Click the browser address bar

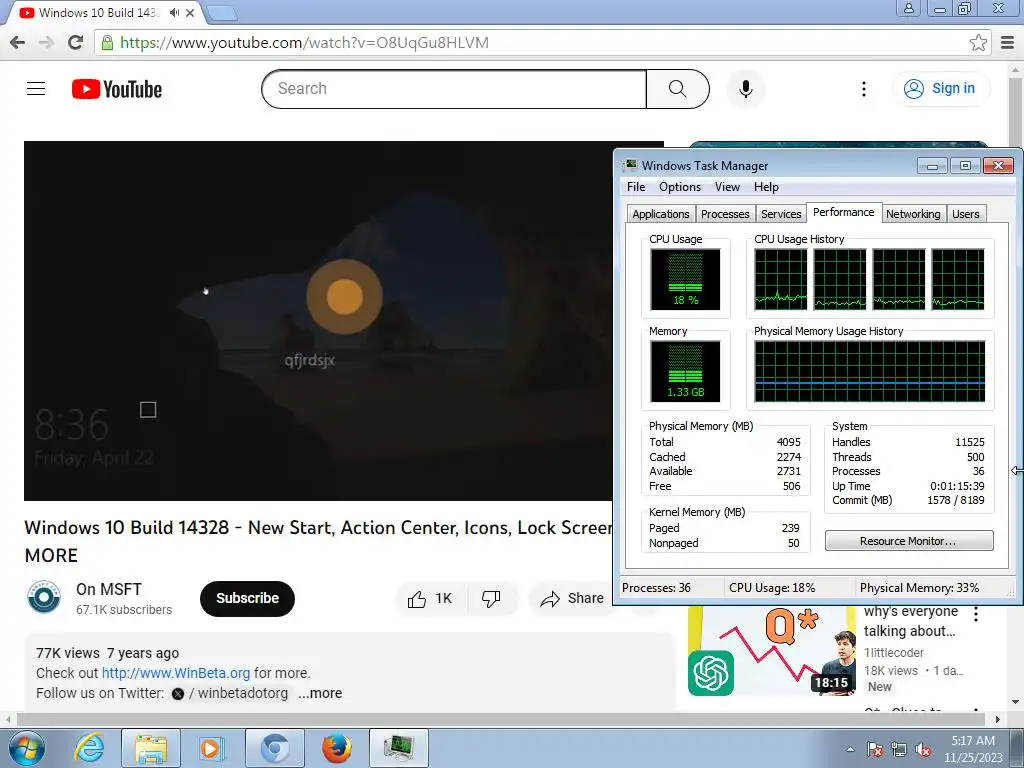pyautogui.click(x=532, y=43)
